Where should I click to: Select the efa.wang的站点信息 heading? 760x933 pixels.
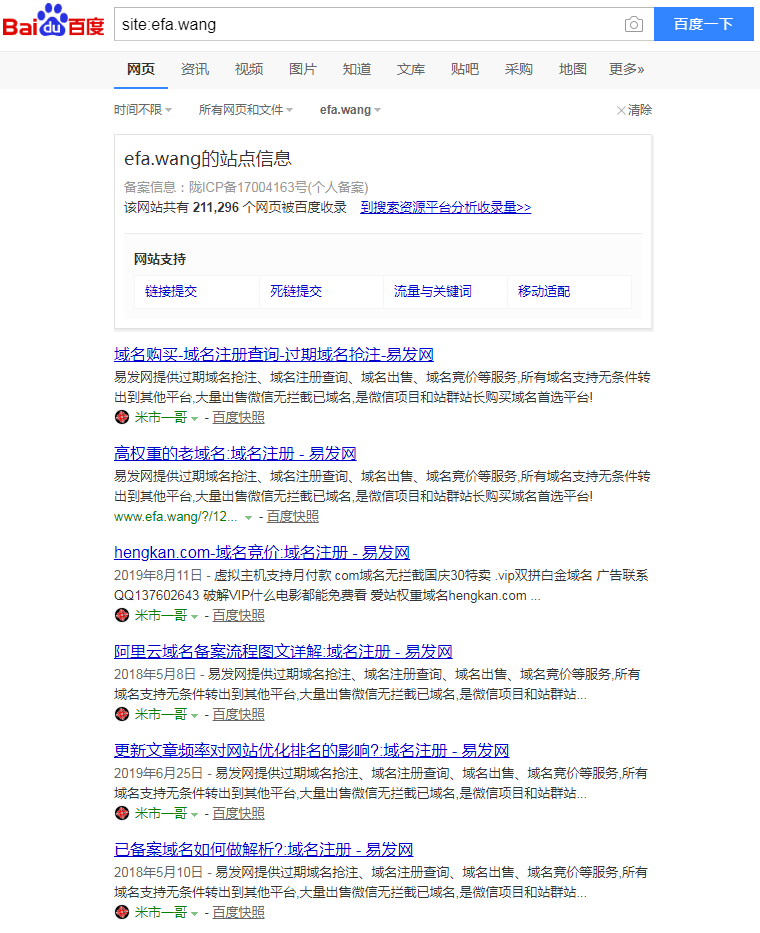coord(208,159)
